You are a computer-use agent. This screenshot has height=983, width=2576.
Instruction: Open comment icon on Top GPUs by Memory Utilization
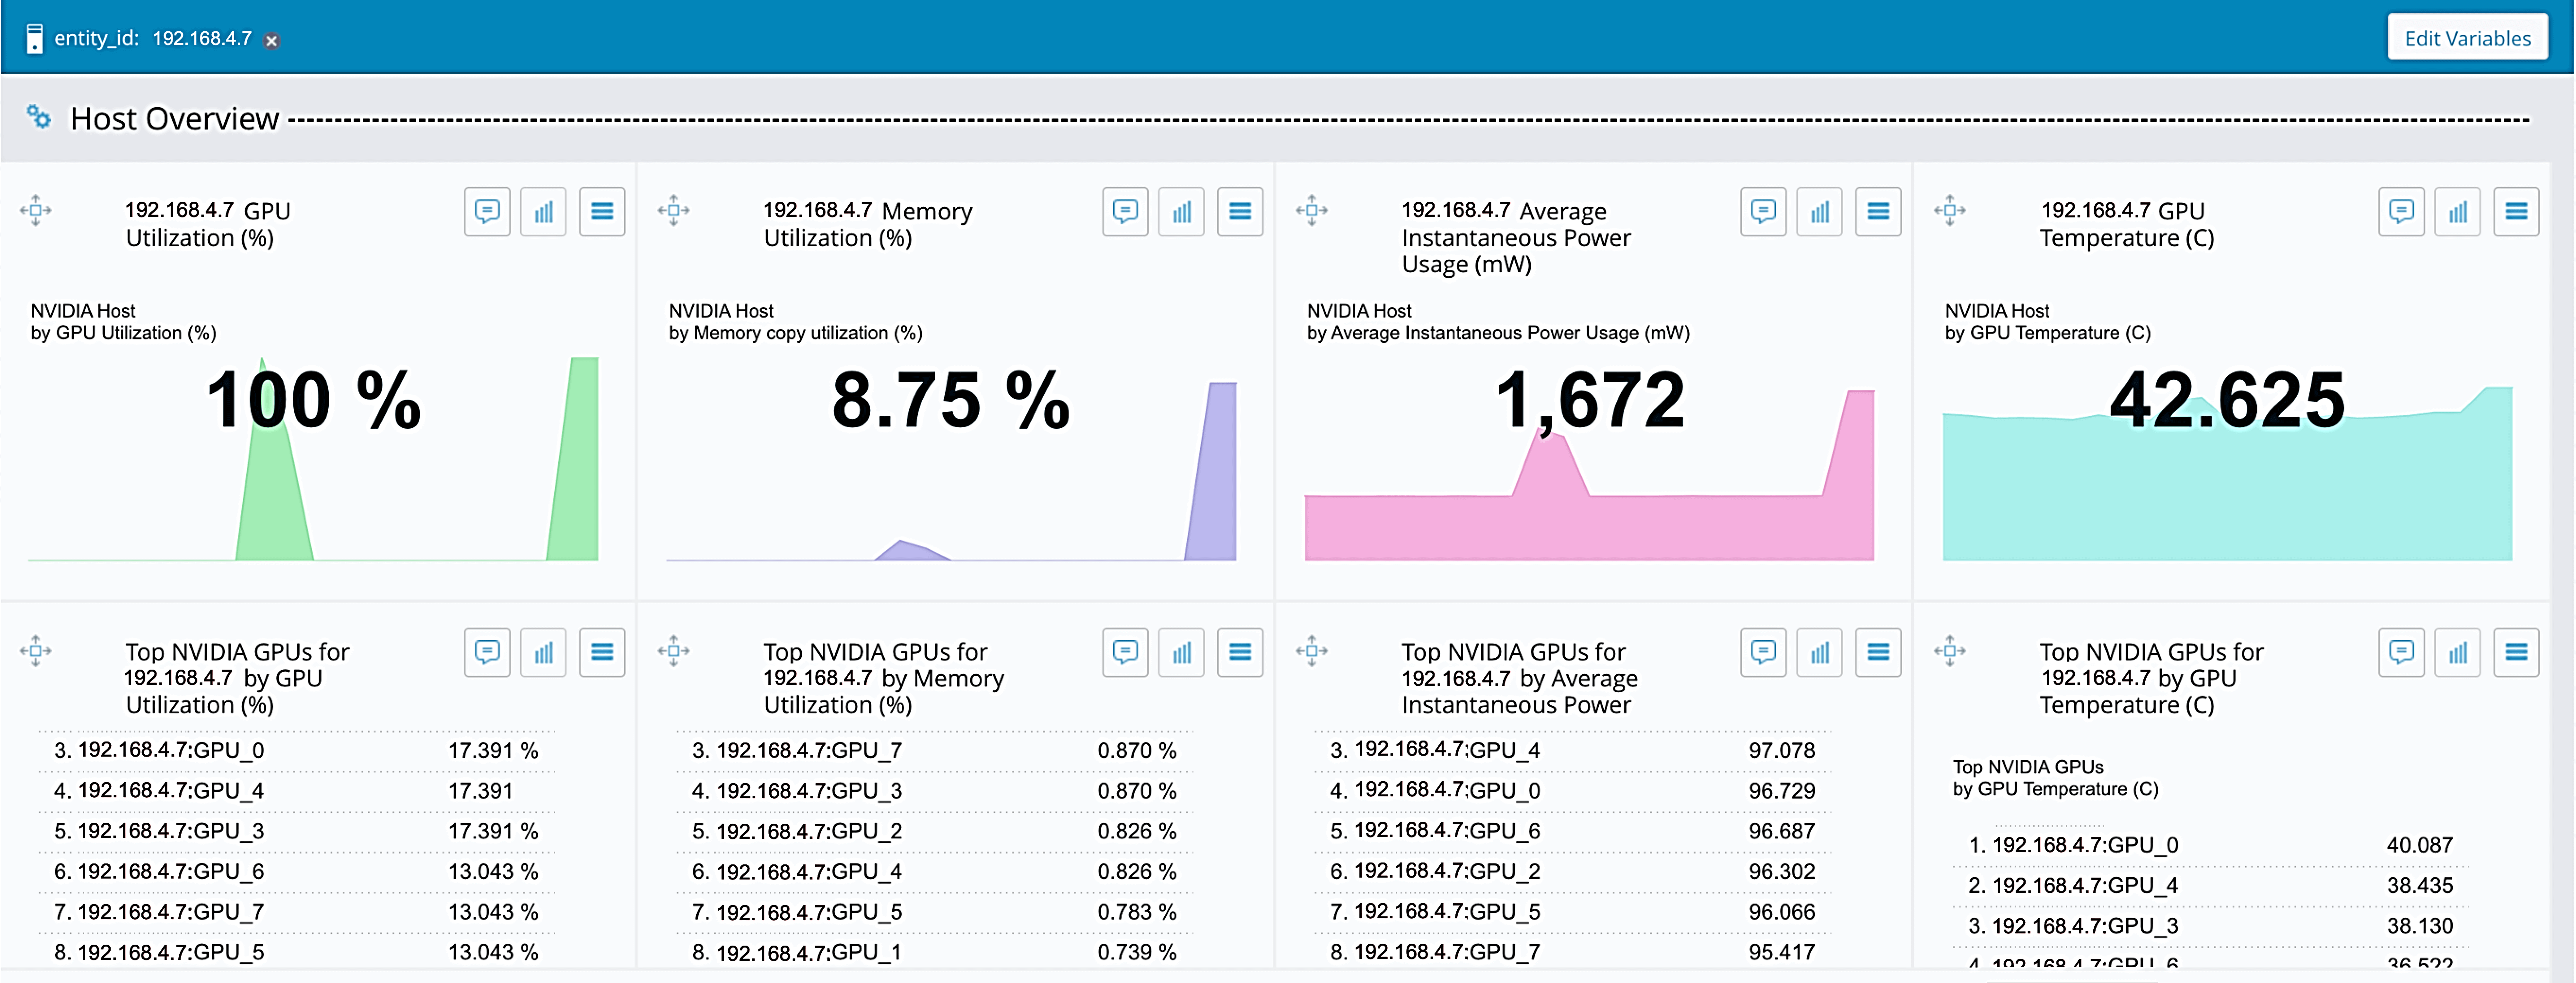1125,653
